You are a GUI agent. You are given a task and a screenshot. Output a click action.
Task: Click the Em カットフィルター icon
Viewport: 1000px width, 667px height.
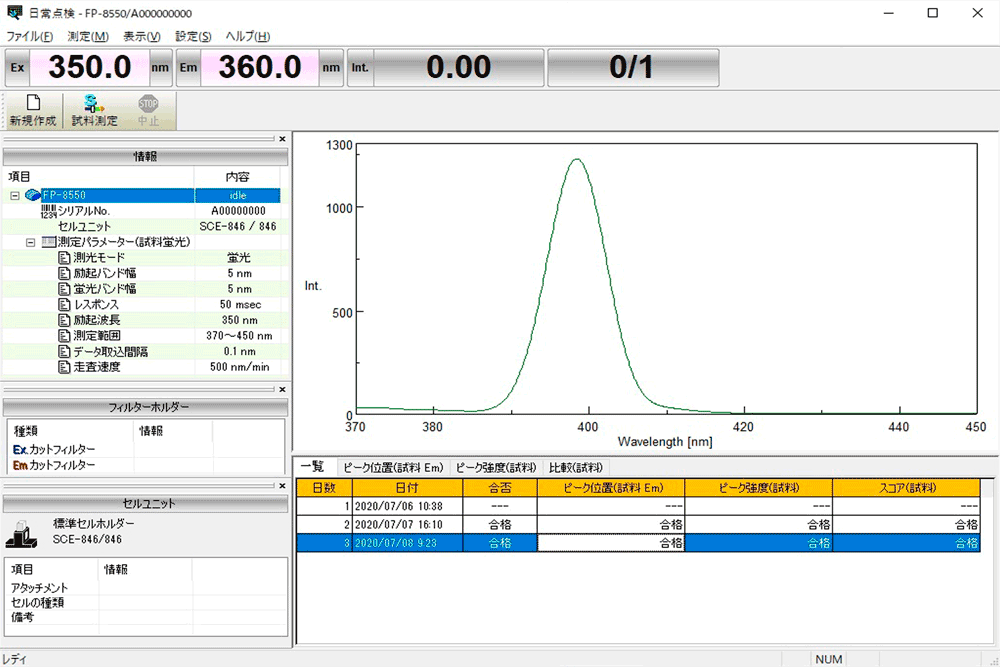[x=19, y=465]
